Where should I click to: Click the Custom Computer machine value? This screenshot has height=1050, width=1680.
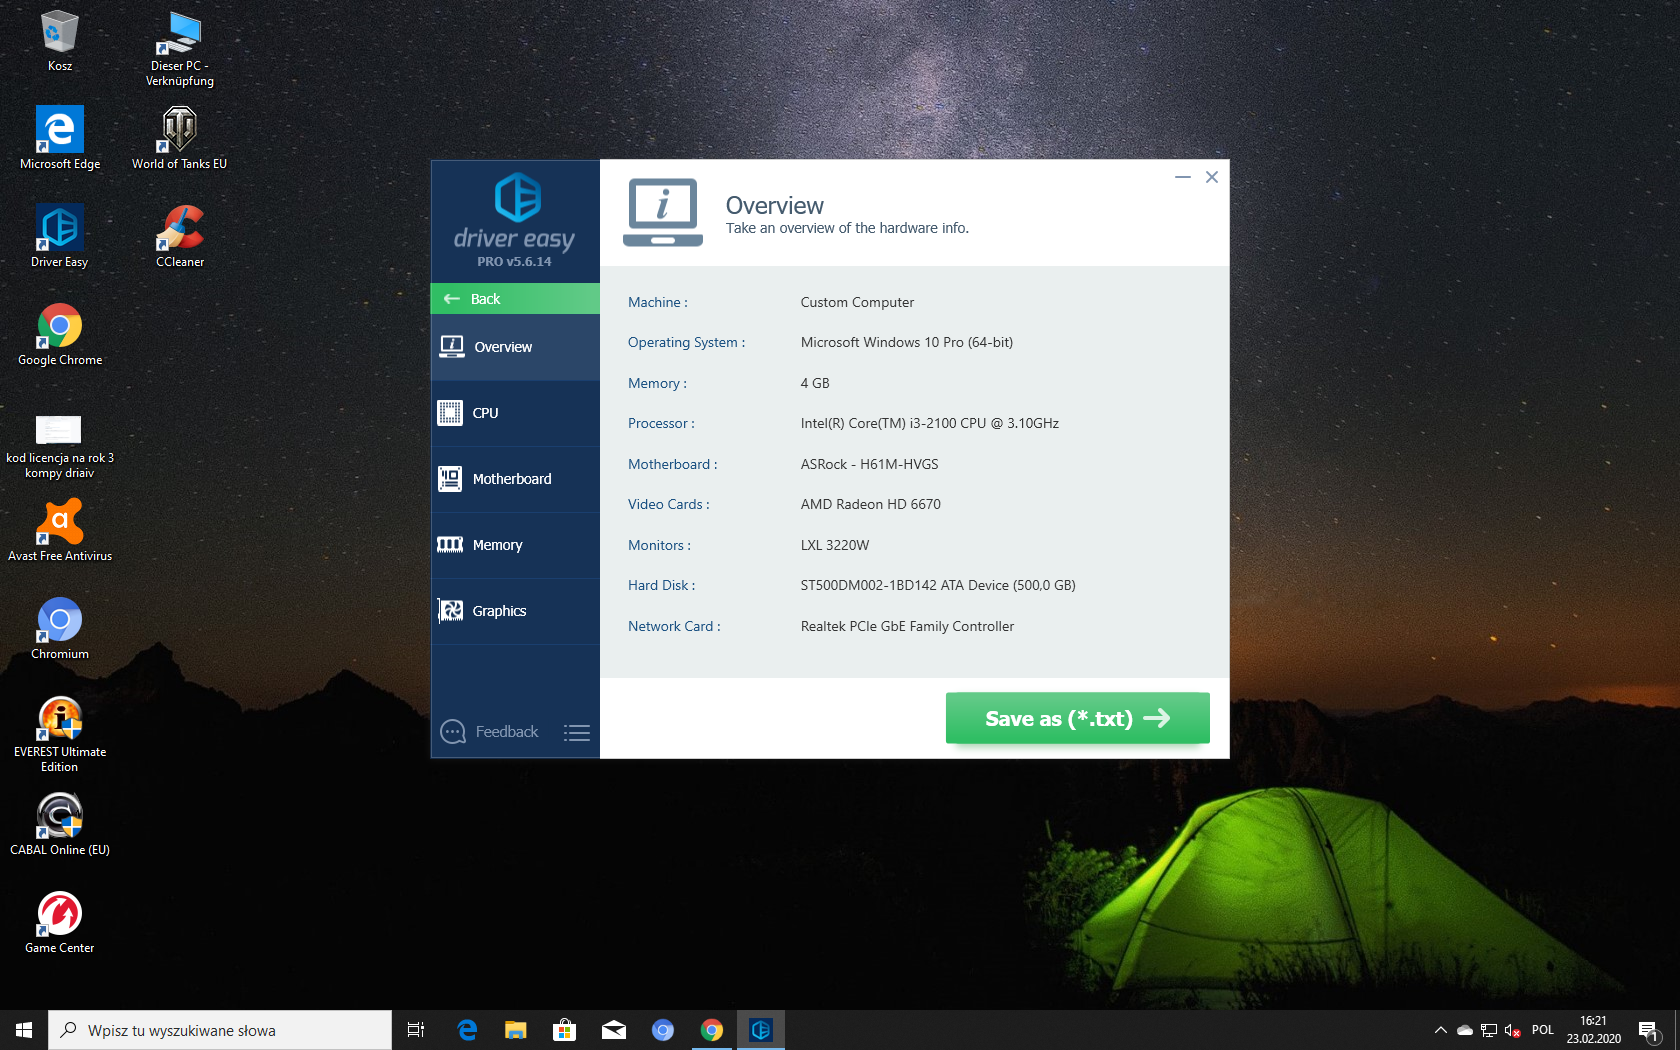click(857, 302)
